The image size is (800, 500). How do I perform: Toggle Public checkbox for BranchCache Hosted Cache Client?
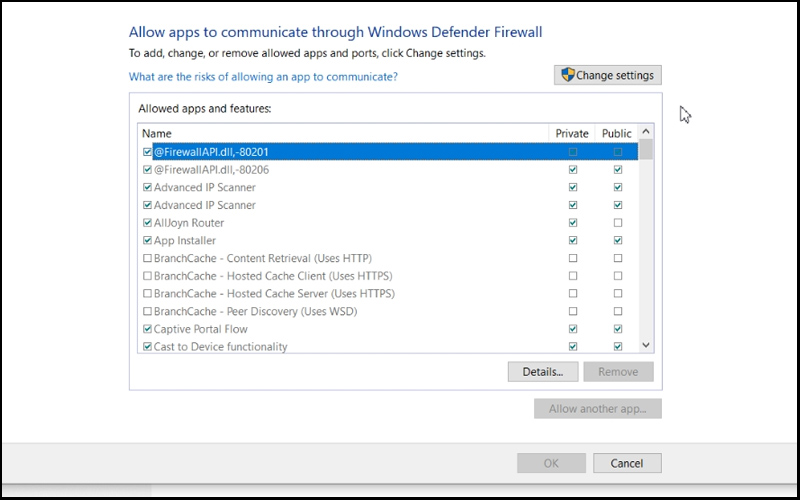pos(618,276)
